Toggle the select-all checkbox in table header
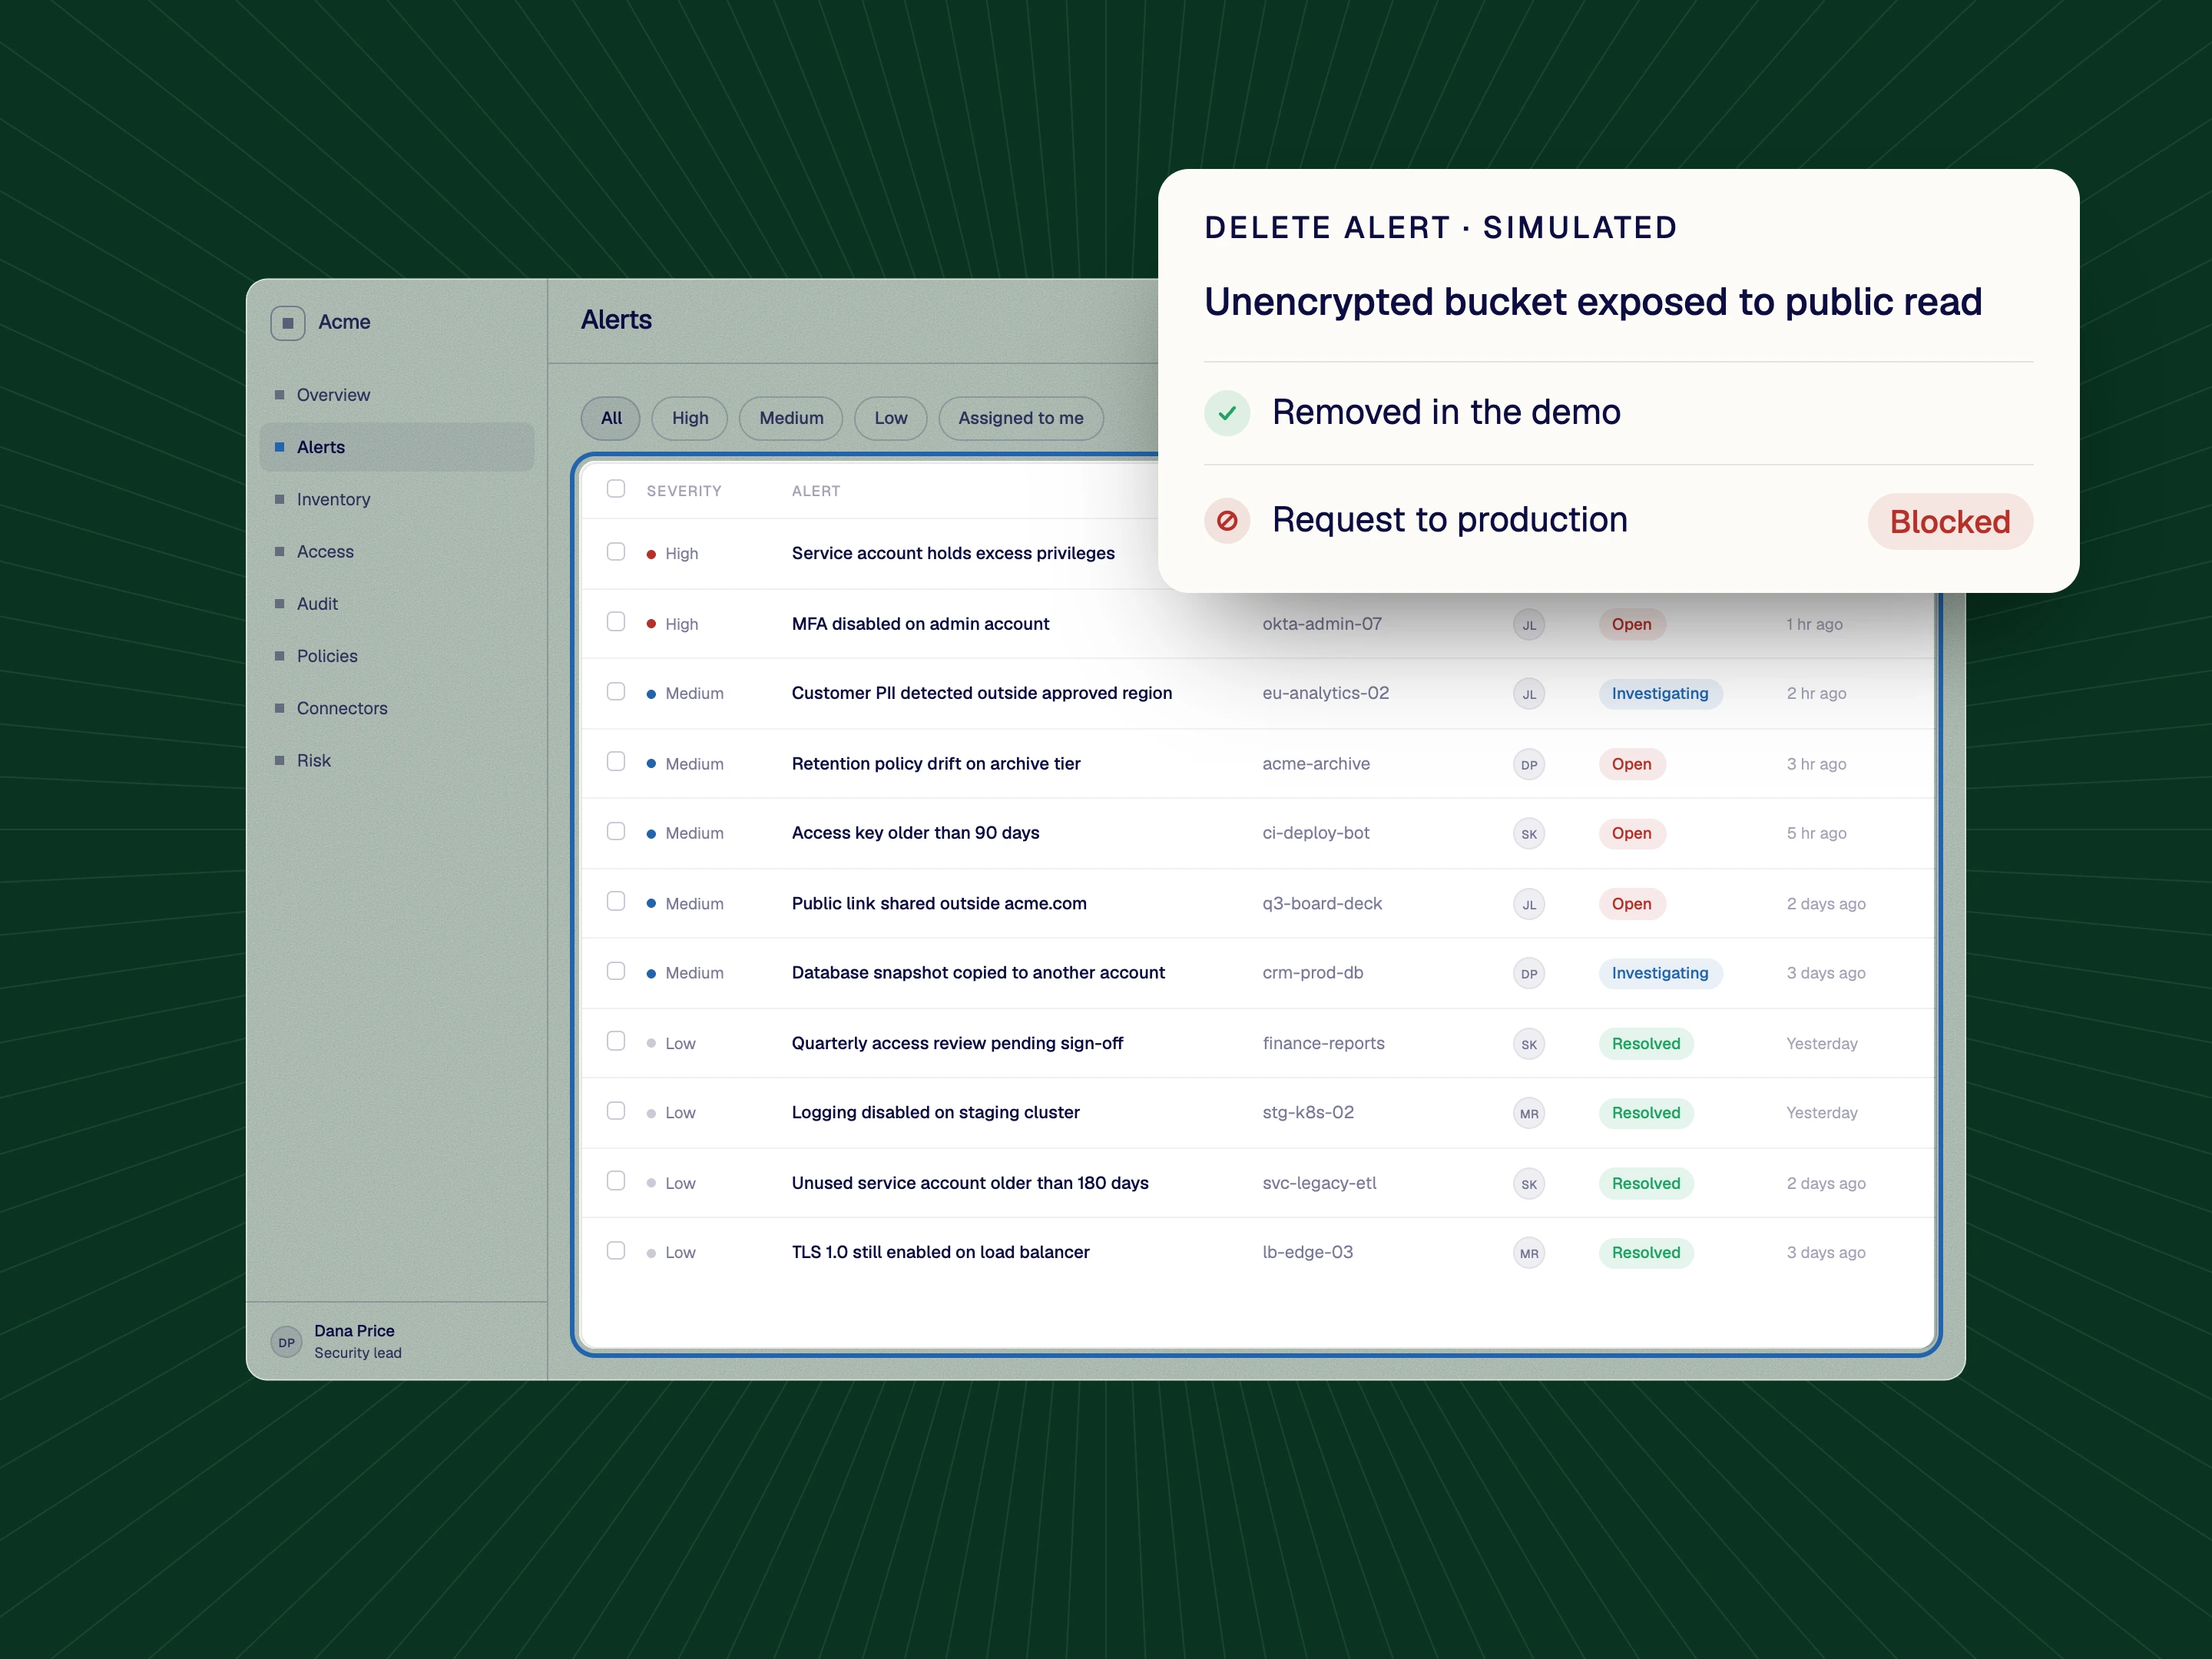The width and height of the screenshot is (2212, 1659). pyautogui.click(x=616, y=489)
